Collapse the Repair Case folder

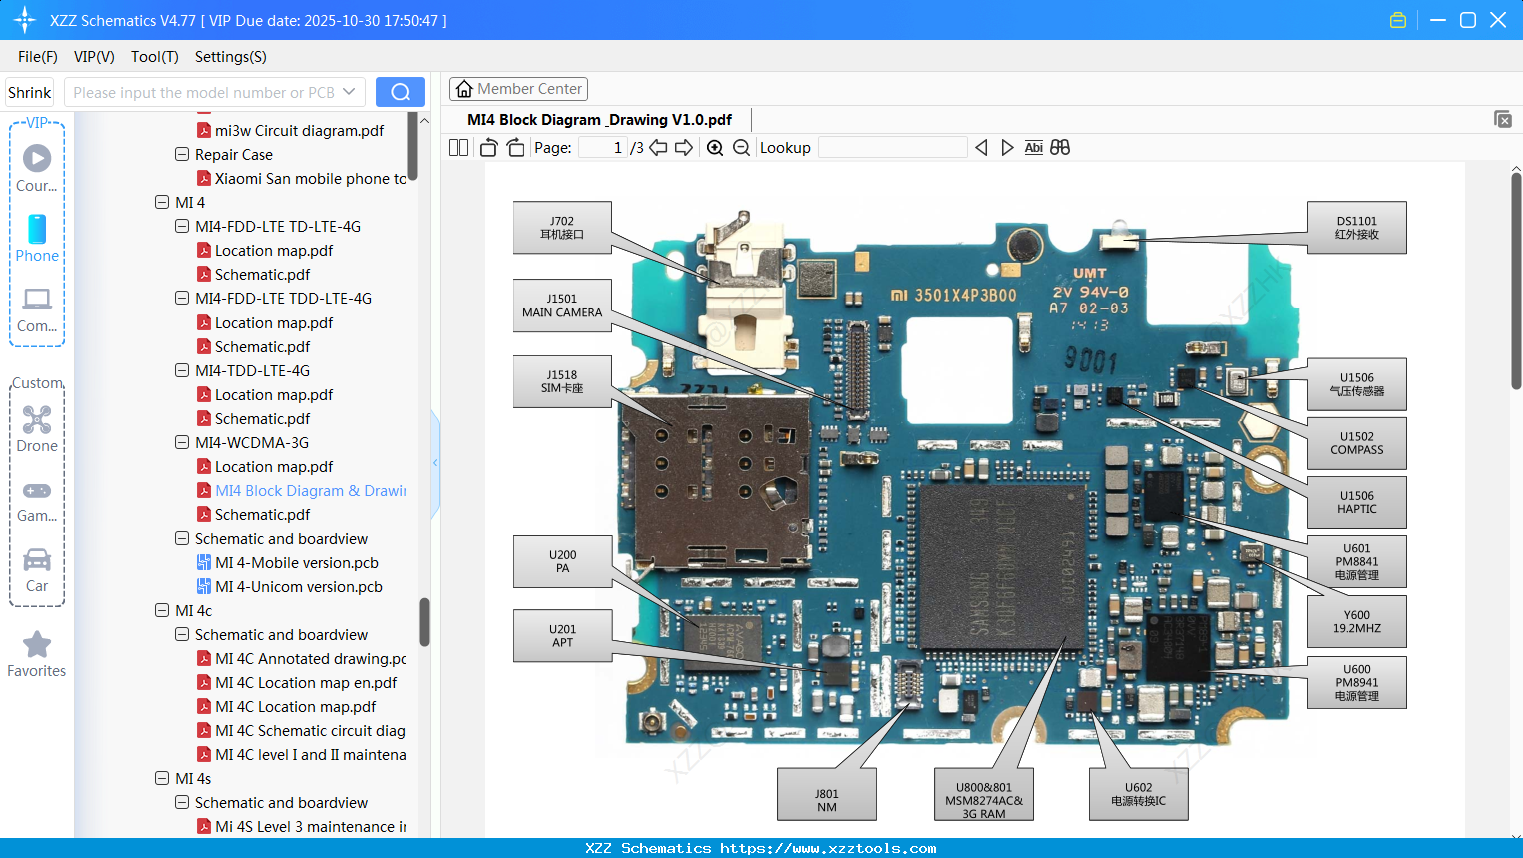click(x=182, y=154)
